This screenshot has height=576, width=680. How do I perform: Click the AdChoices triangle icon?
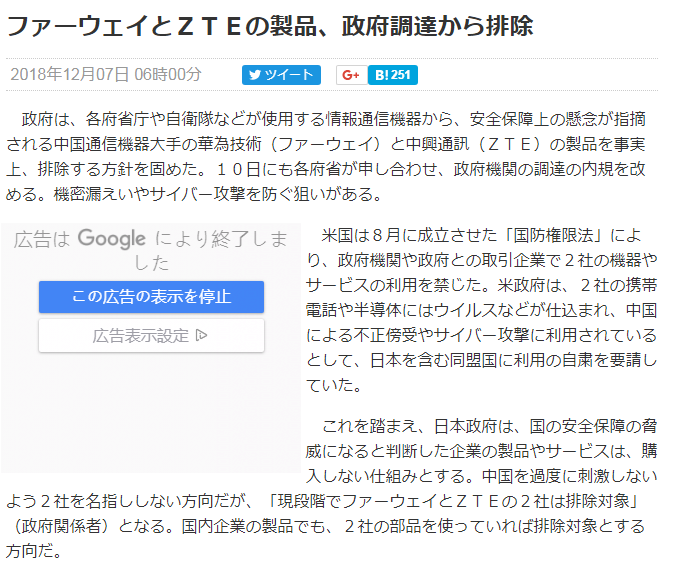point(202,336)
